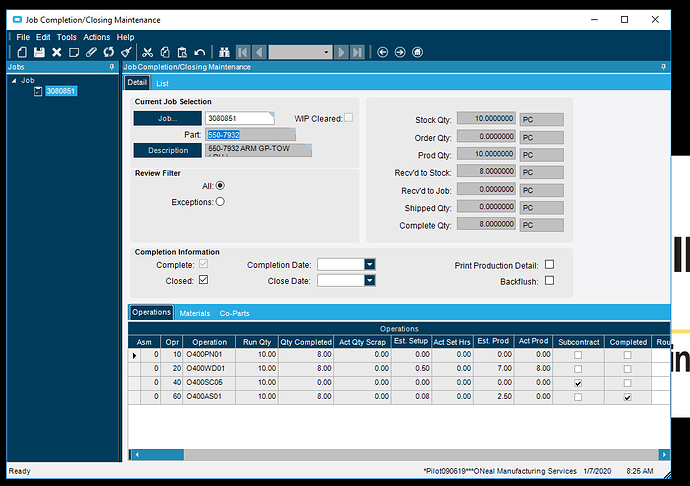
Task: Open the Close Date dropdown
Action: point(369,281)
